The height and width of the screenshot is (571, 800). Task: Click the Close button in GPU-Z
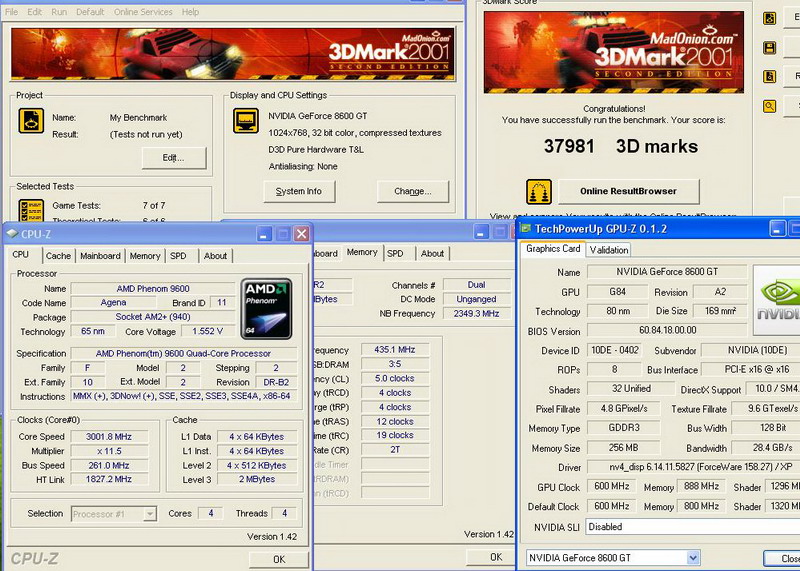pos(783,558)
